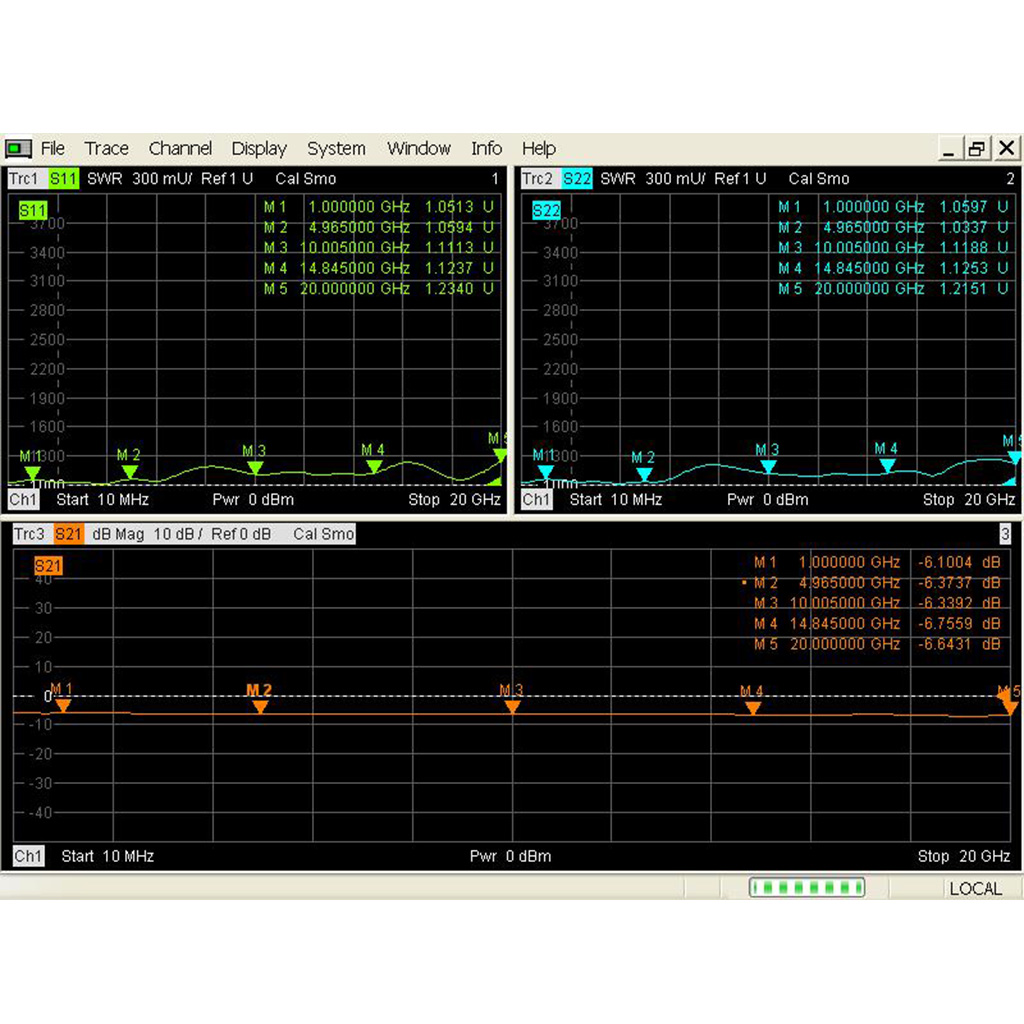Click Stop 20 GHz in S21 diagram

964,856
